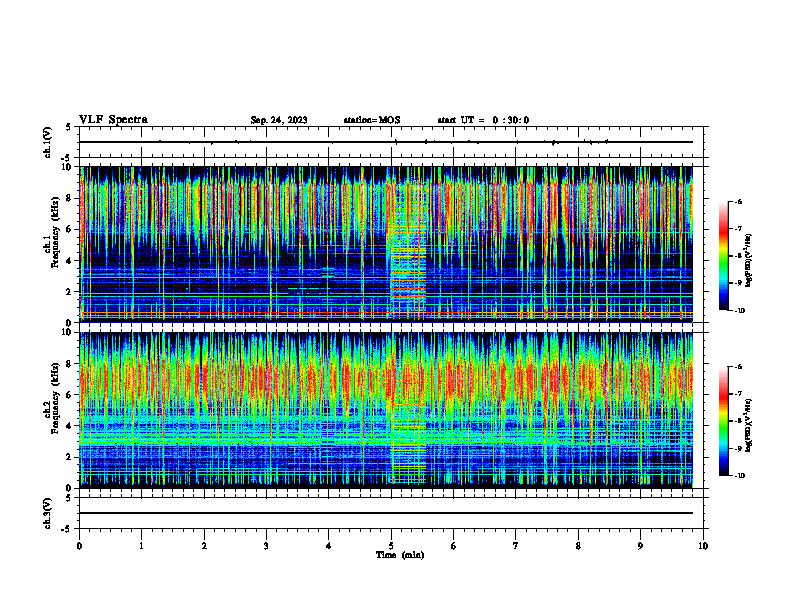Click the "start UT = 0 :30: 0" header text
Screen dimensions: 792x612
(483, 120)
